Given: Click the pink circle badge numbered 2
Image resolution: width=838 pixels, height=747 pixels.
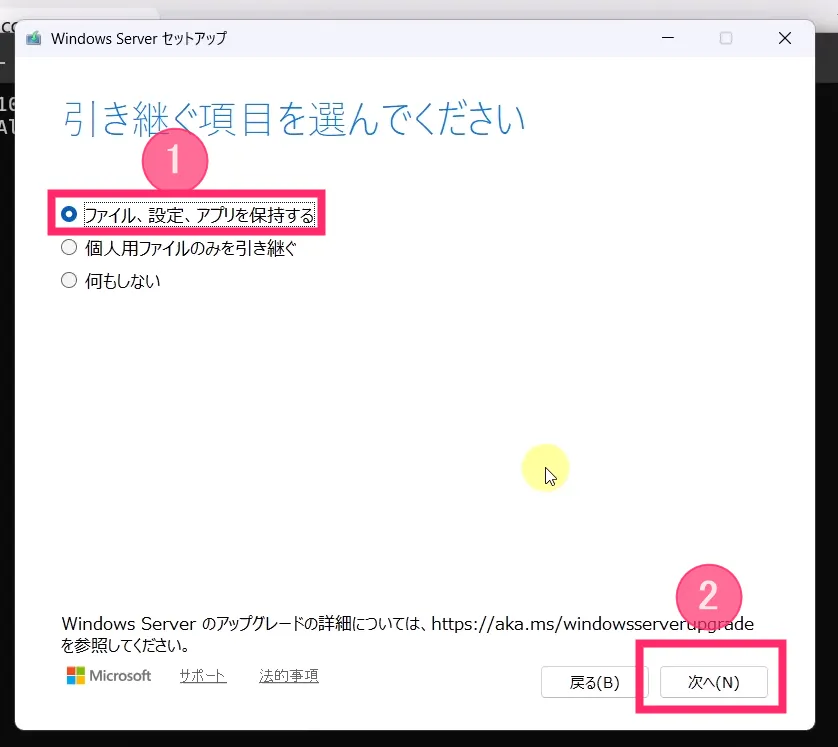Looking at the screenshot, I should pos(708,597).
